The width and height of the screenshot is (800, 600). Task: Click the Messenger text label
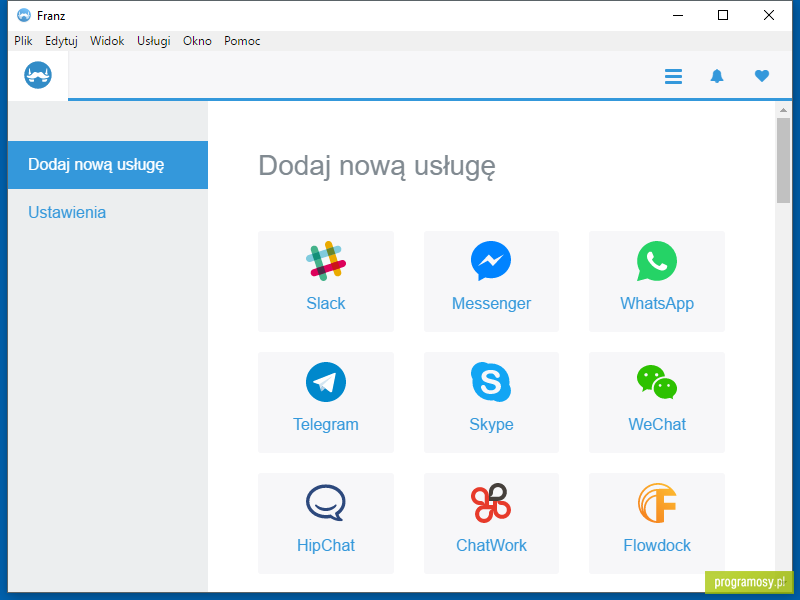point(491,304)
